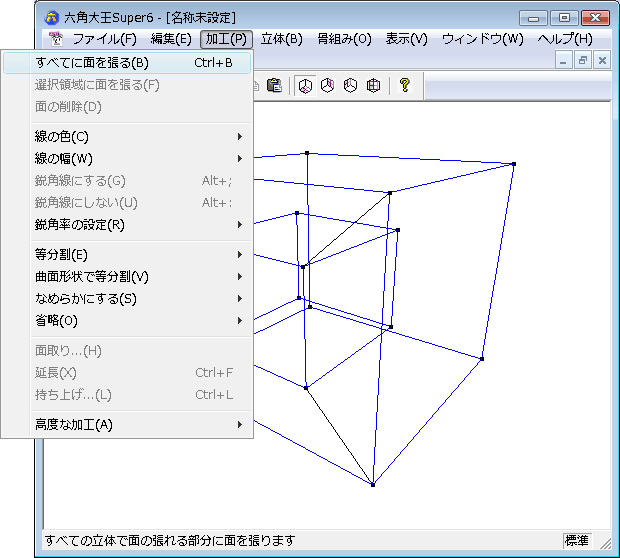This screenshot has height=558, width=620.
Task: Click the title bar text 六角大王Super6 - [名称未設定]
Action: click(x=150, y=18)
